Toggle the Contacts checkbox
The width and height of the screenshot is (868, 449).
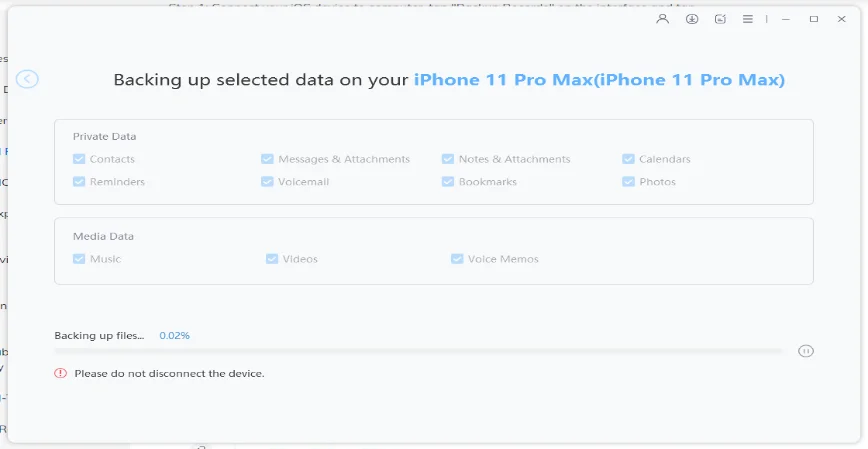79,159
